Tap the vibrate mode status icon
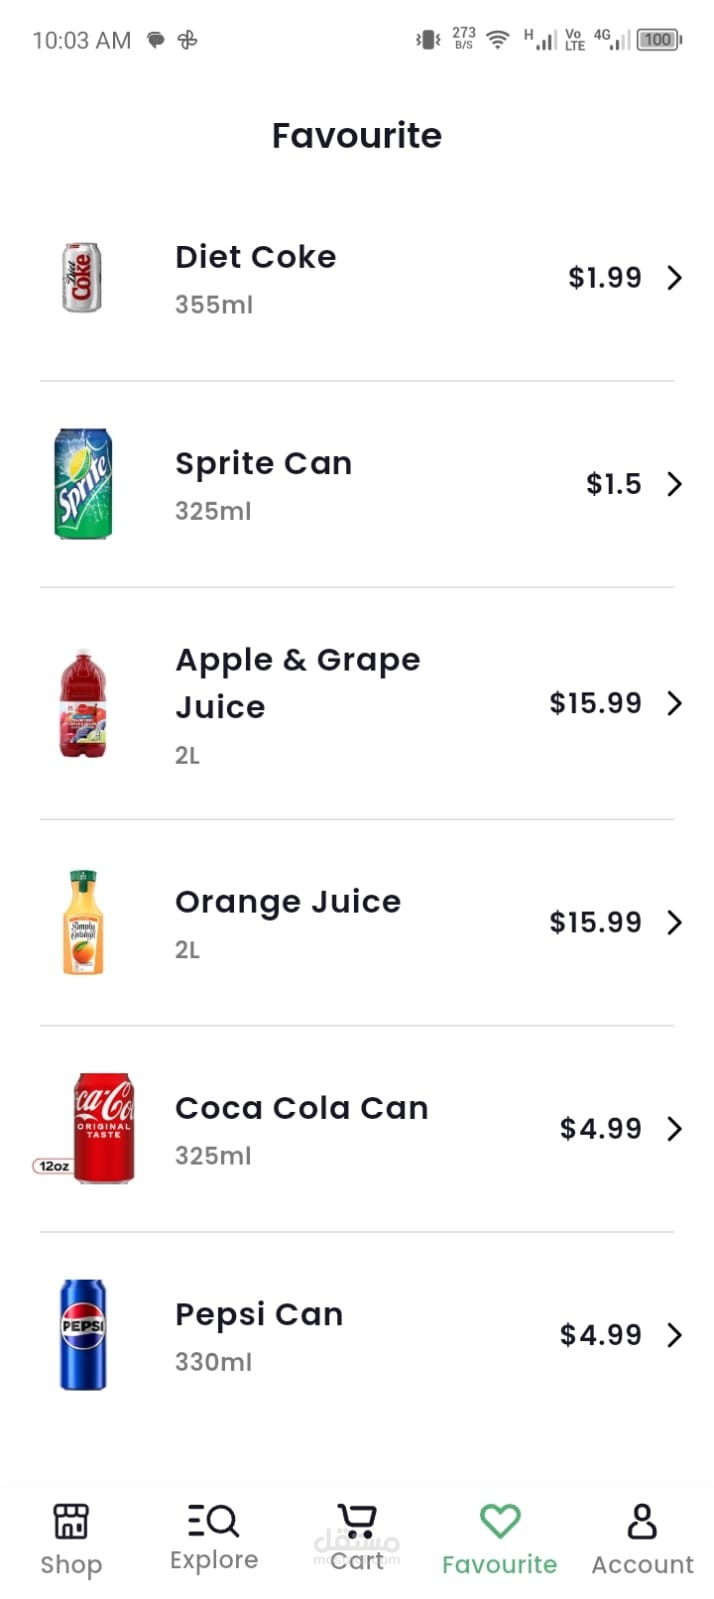The height and width of the screenshot is (1599, 714). coord(428,40)
